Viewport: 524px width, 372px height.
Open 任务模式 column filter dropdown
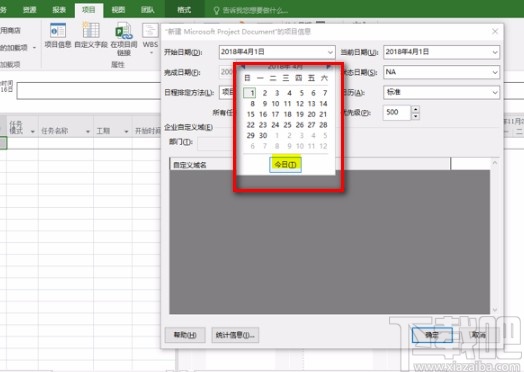click(x=33, y=132)
